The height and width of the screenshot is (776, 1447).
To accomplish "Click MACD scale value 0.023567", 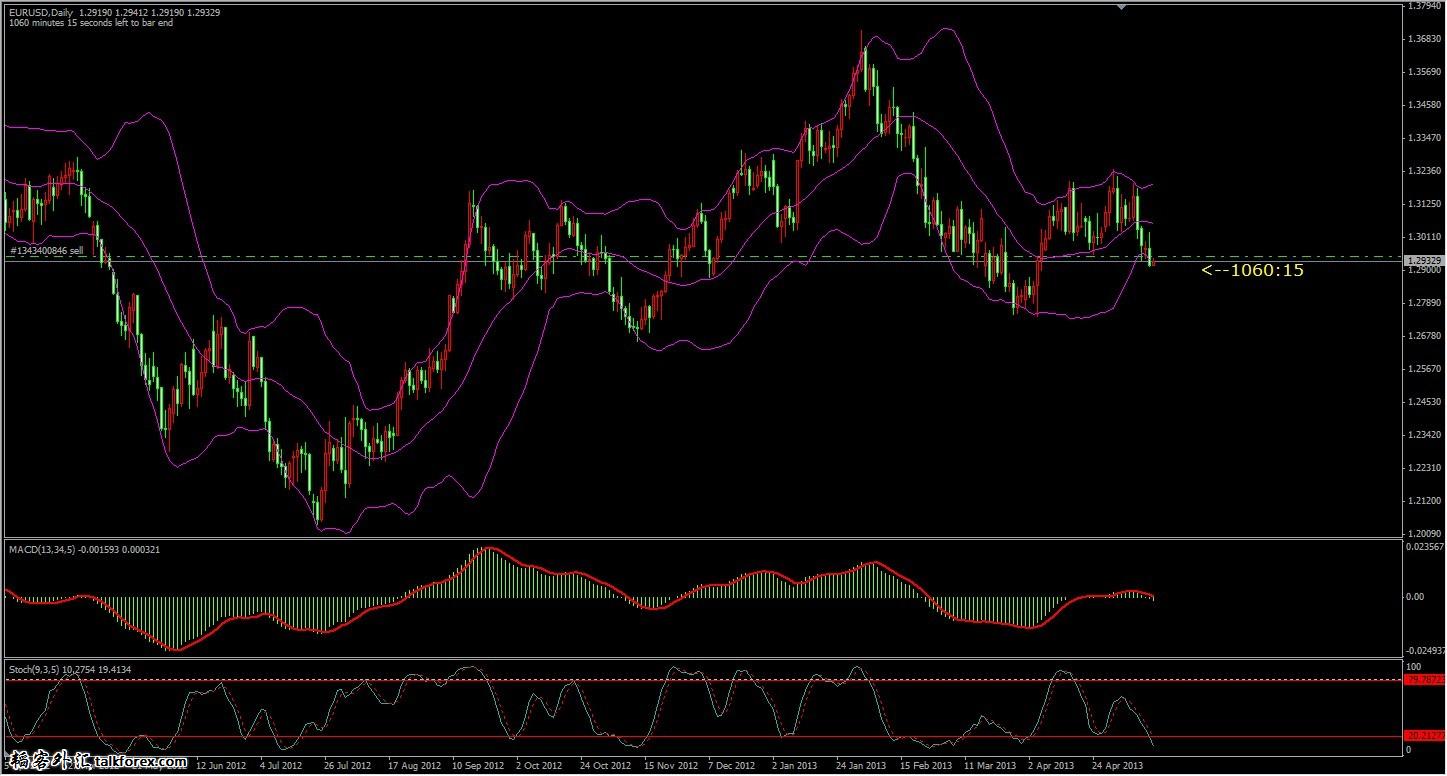I will [1424, 548].
